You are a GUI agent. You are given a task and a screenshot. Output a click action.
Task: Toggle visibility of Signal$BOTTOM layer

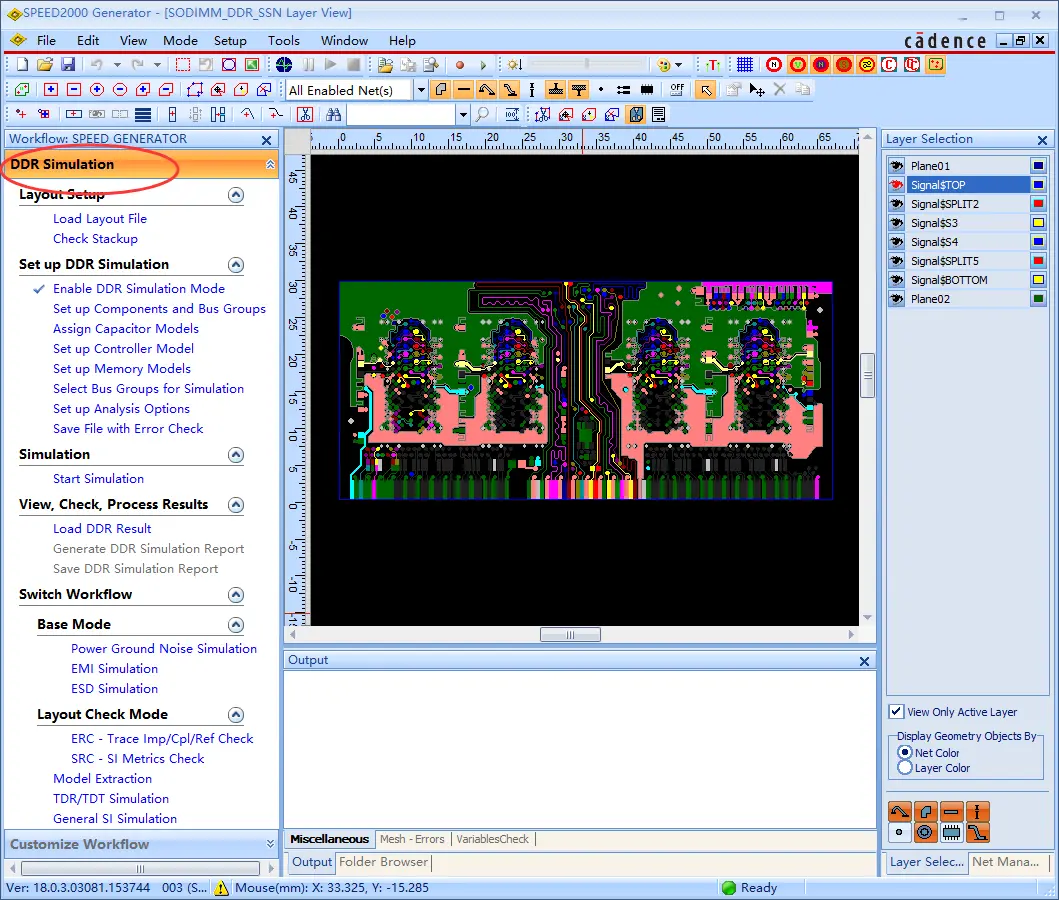point(896,280)
